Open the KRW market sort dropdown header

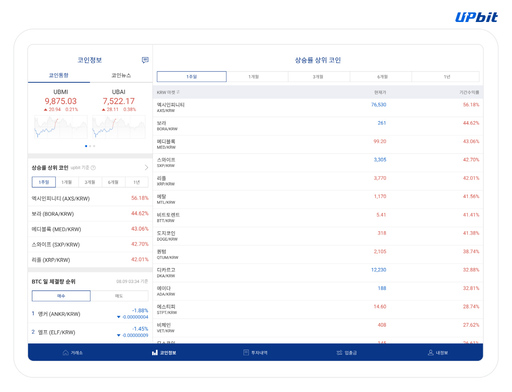click(x=168, y=92)
